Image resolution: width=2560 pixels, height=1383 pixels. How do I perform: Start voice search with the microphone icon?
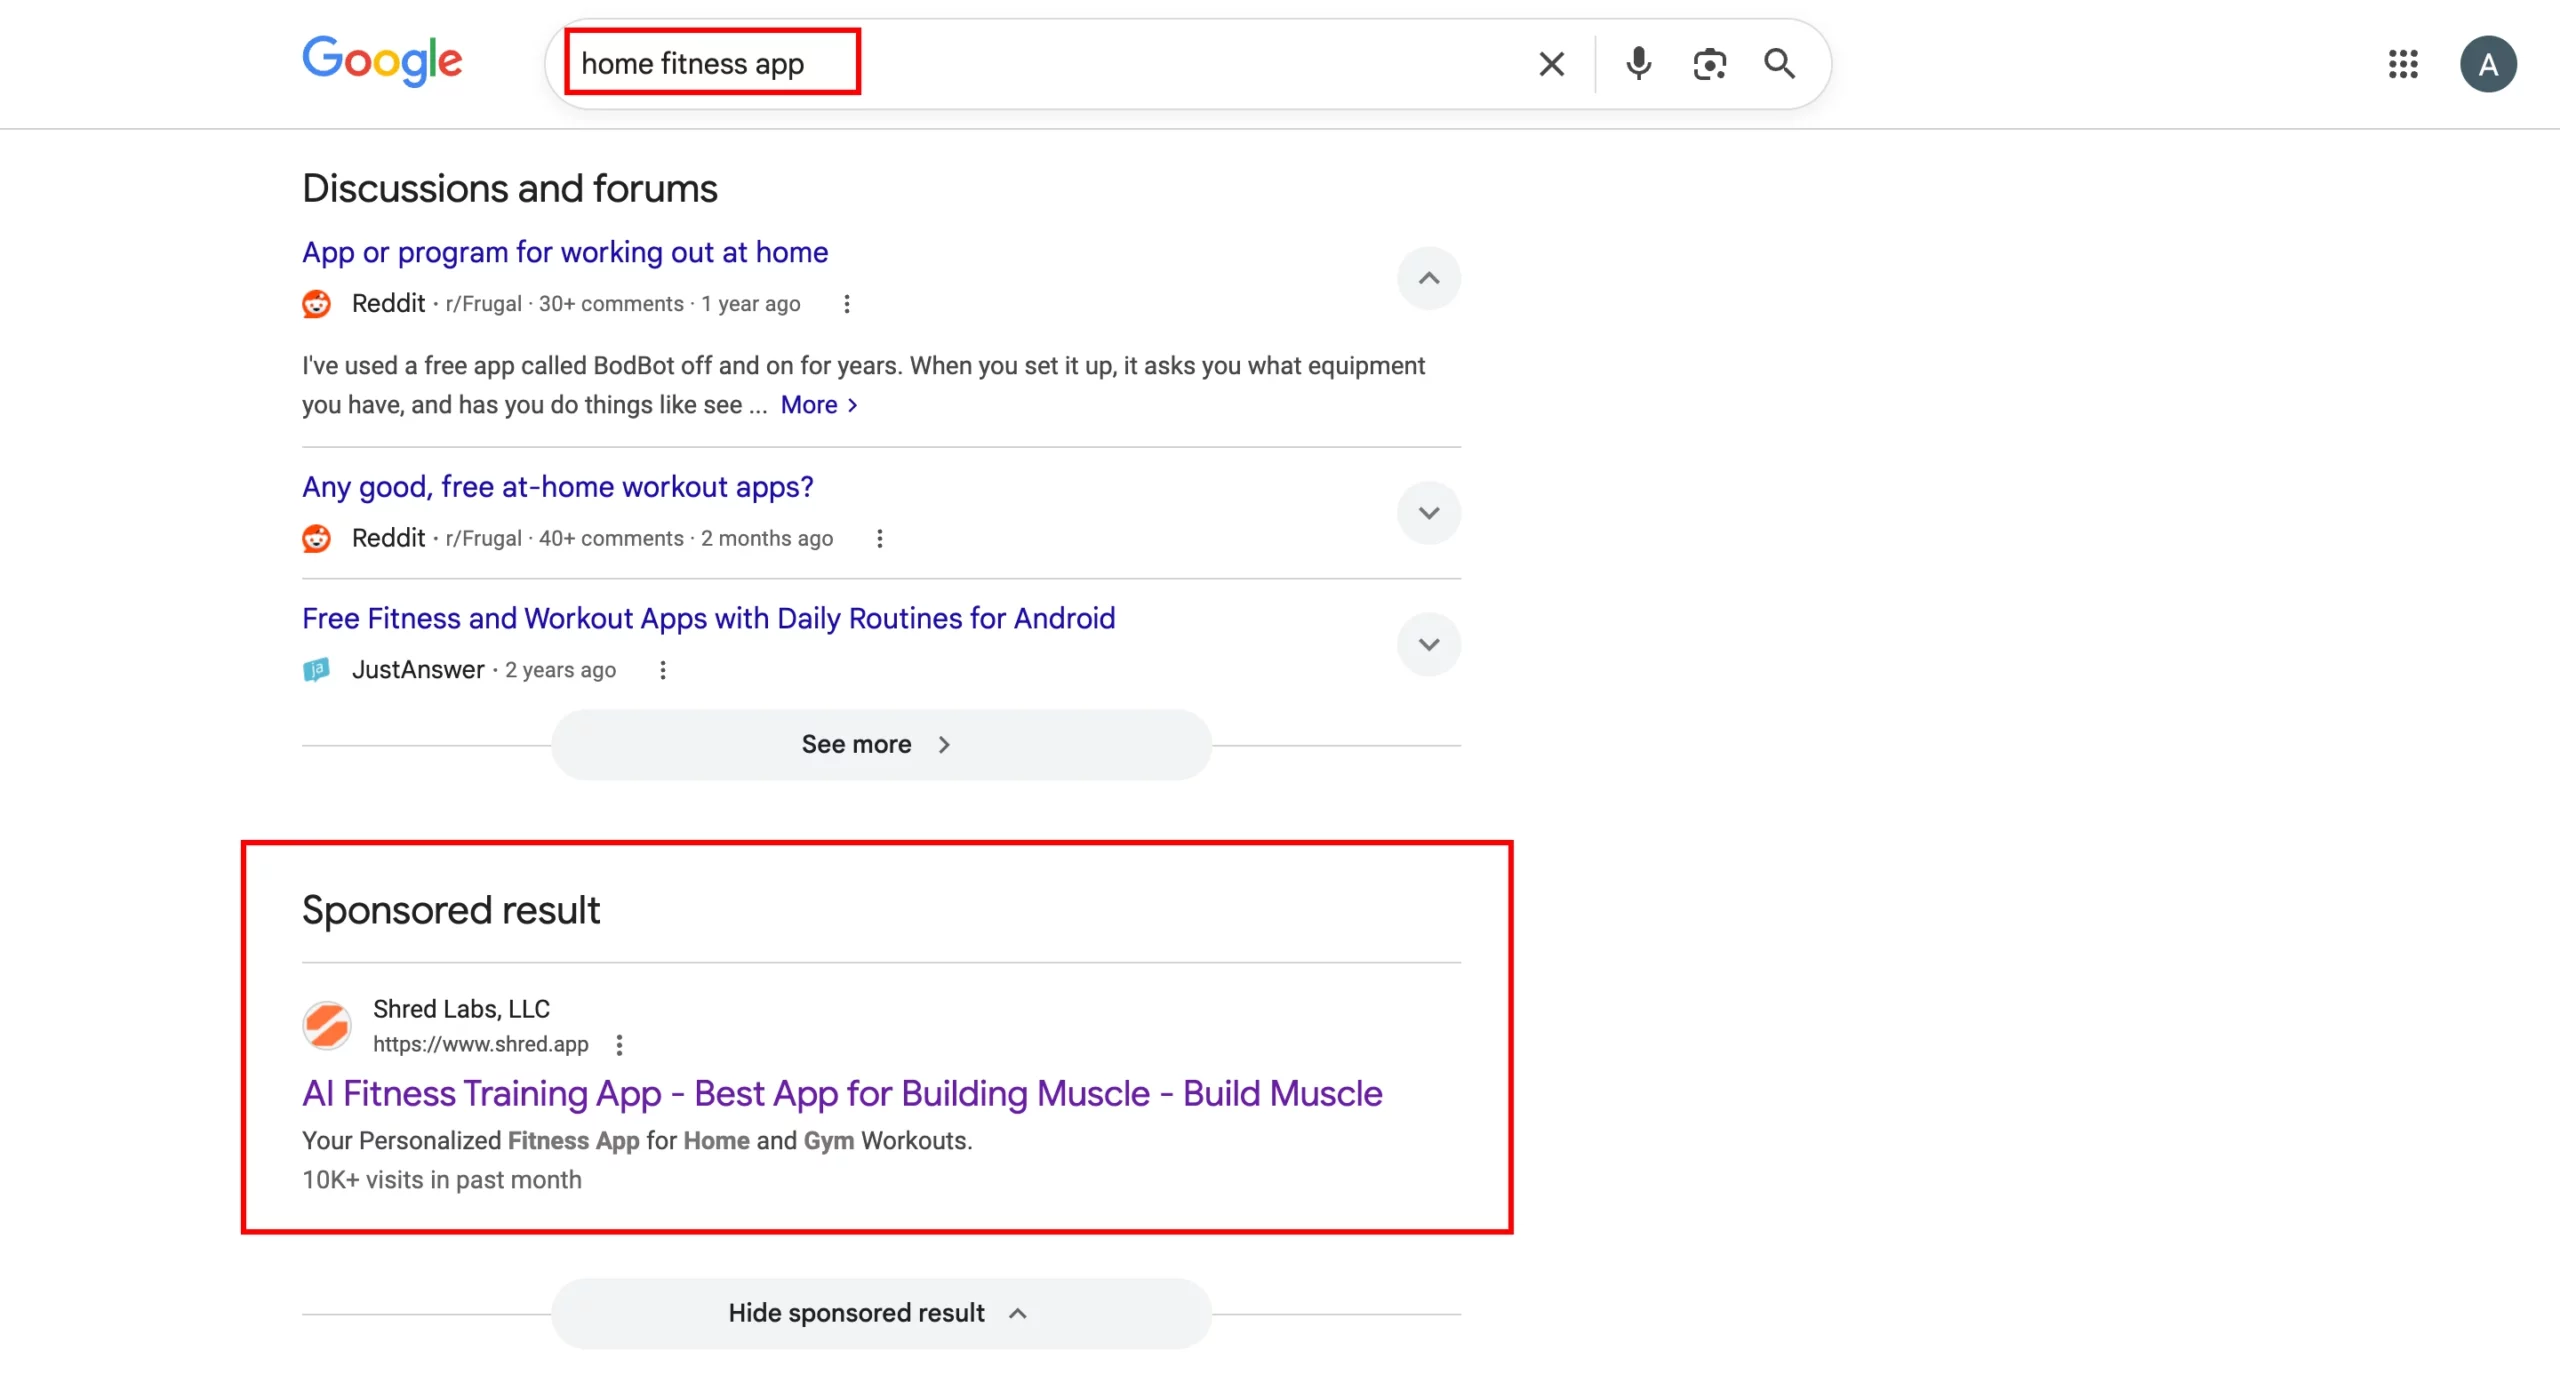coord(1638,64)
